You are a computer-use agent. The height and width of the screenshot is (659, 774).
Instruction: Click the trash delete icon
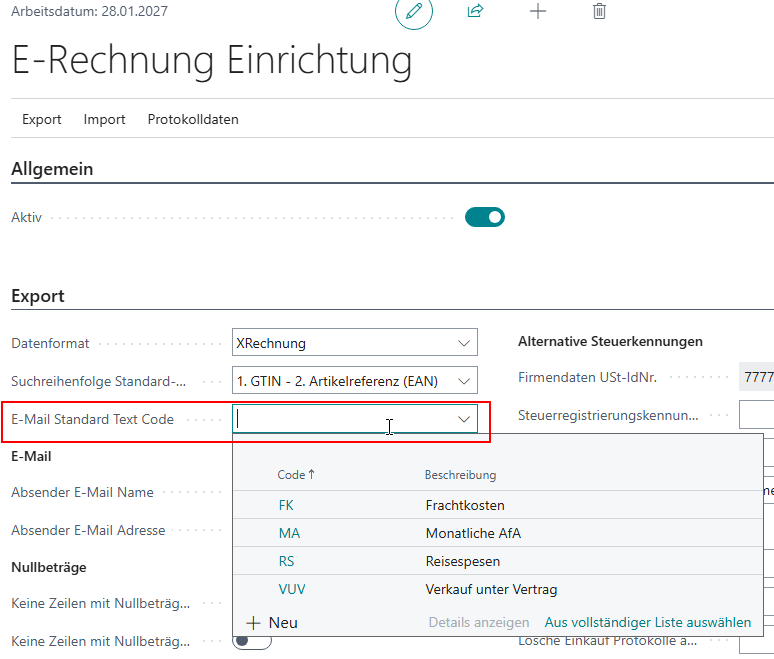point(599,12)
